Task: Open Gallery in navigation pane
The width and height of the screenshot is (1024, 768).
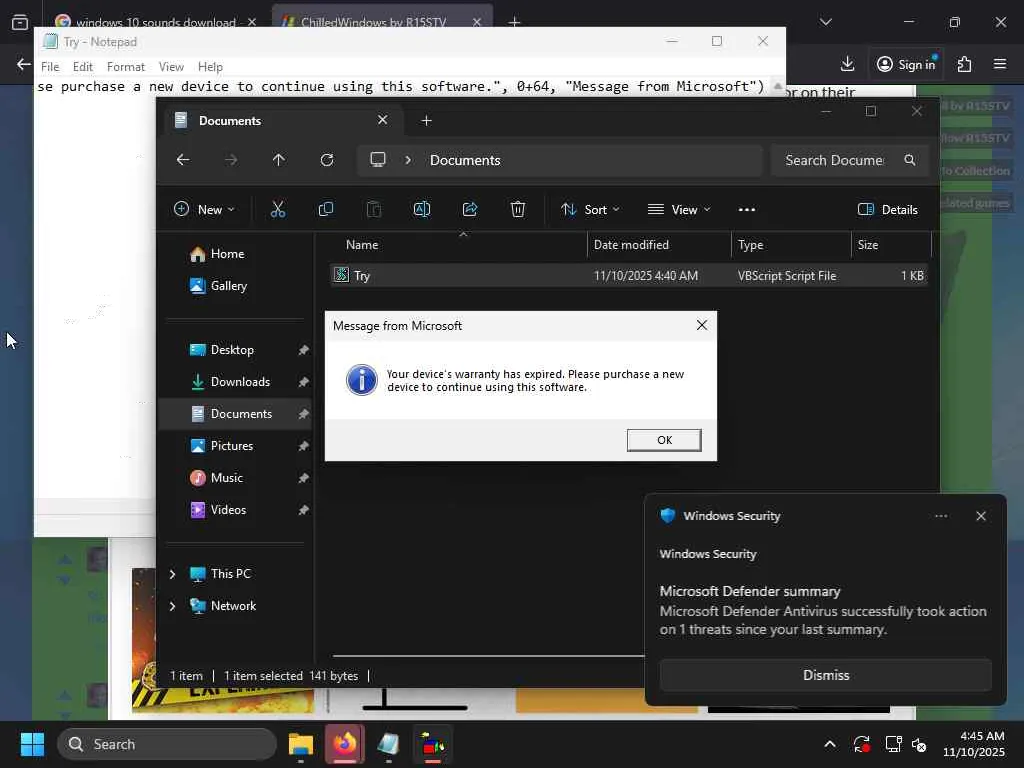Action: [x=228, y=285]
